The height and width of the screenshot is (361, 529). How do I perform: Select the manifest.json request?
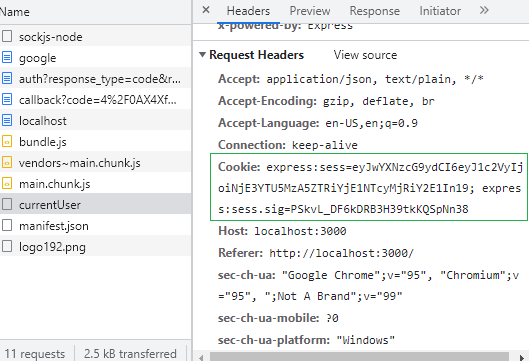tap(95, 225)
